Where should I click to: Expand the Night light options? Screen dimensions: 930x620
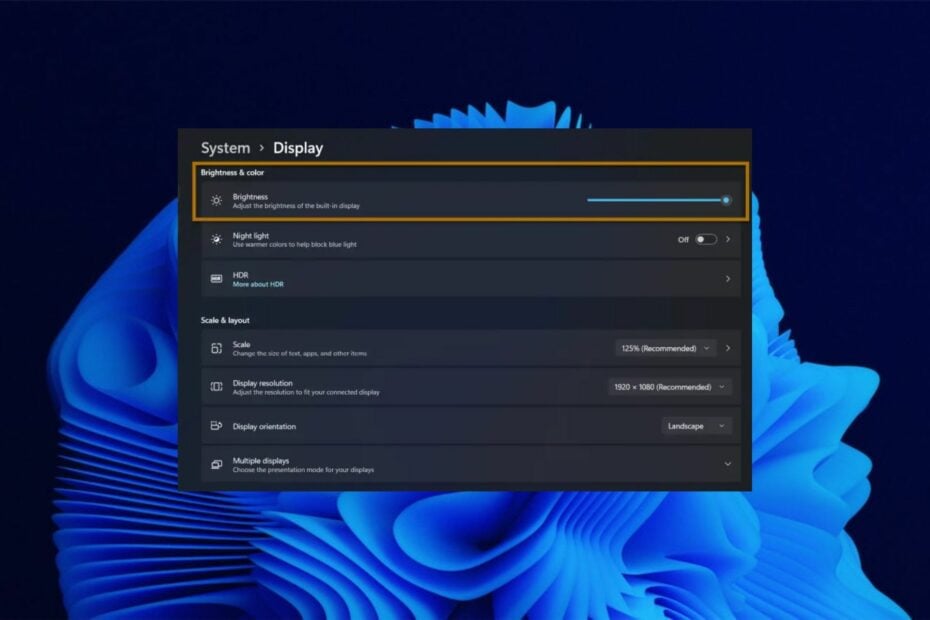(x=728, y=239)
